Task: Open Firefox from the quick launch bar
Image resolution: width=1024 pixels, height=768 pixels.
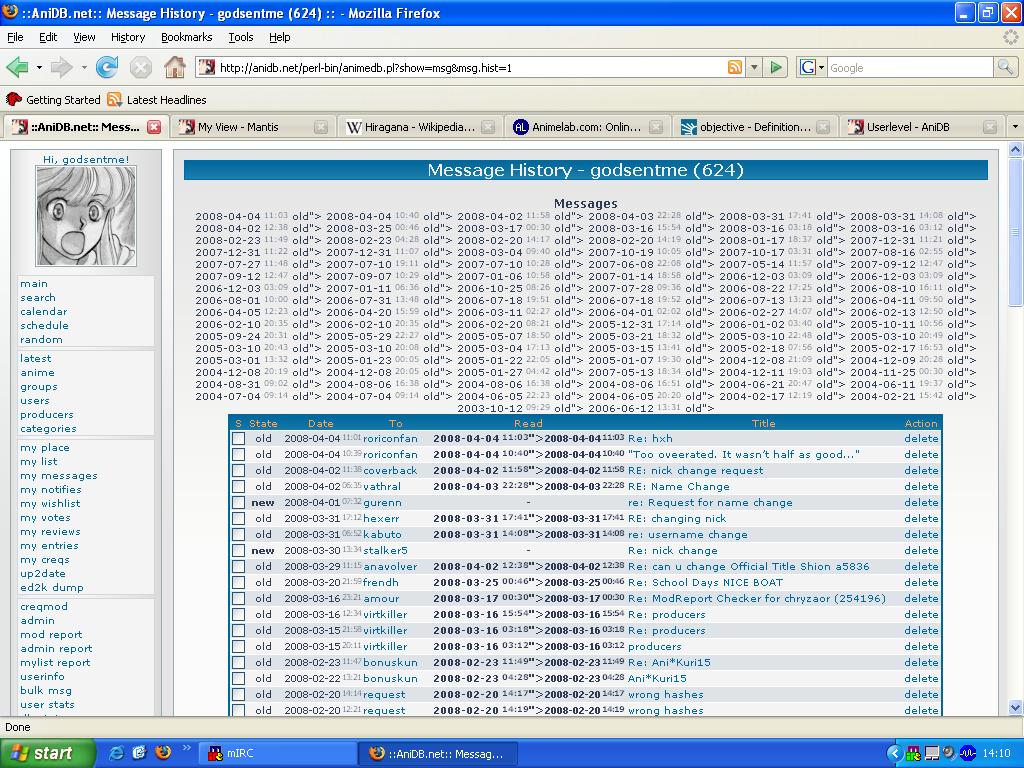Action: click(162, 753)
